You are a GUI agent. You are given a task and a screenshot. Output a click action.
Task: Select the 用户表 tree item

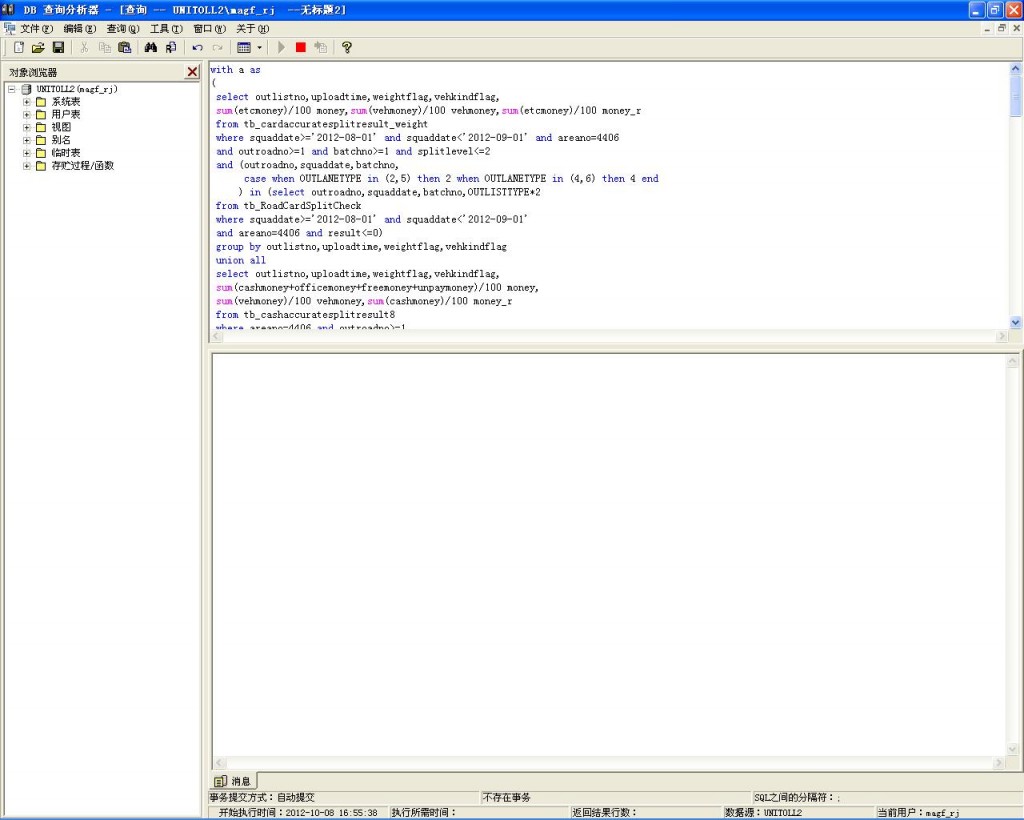click(x=65, y=115)
